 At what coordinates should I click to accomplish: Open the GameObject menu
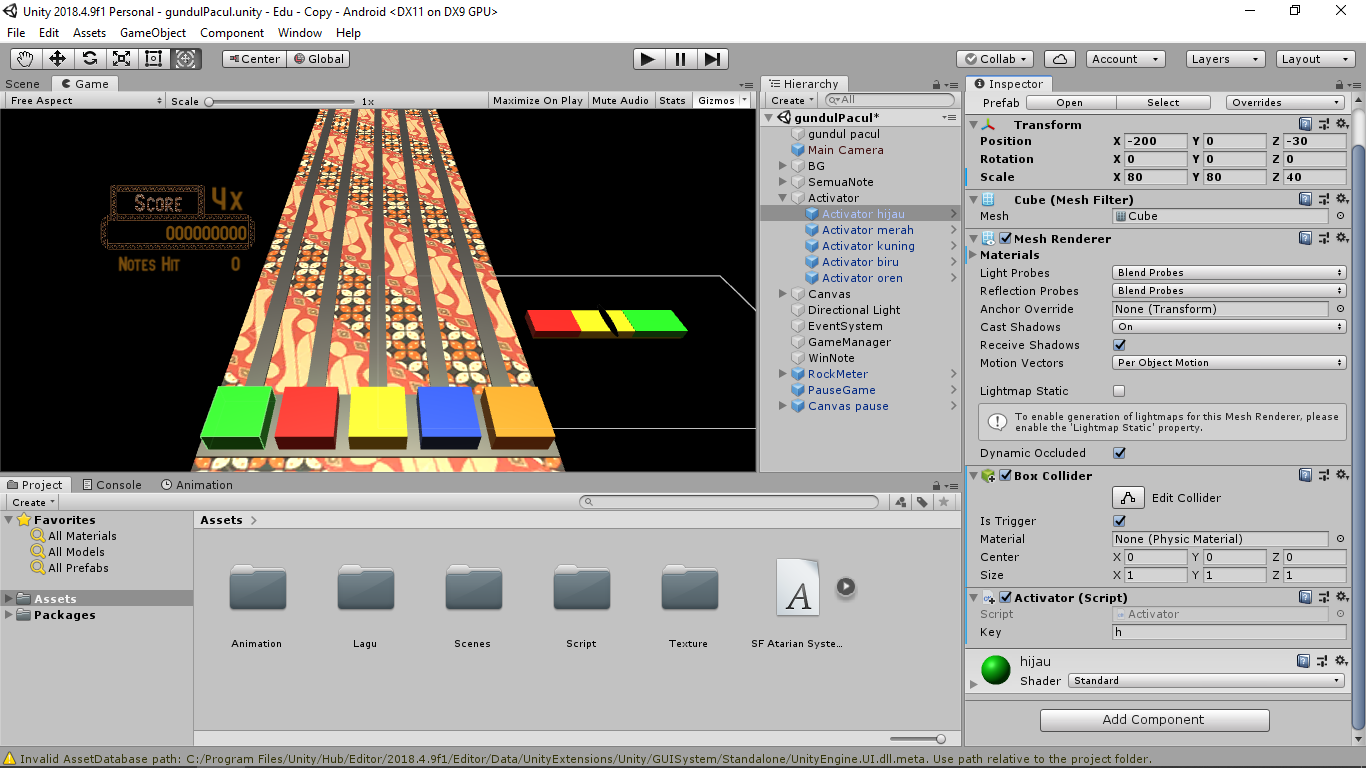click(x=153, y=33)
